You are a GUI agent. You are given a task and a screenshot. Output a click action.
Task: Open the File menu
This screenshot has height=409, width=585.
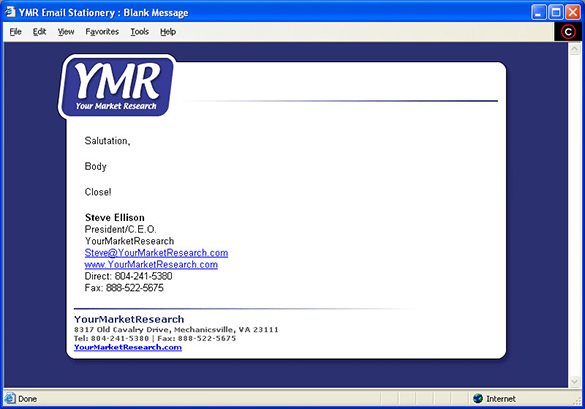coord(15,32)
